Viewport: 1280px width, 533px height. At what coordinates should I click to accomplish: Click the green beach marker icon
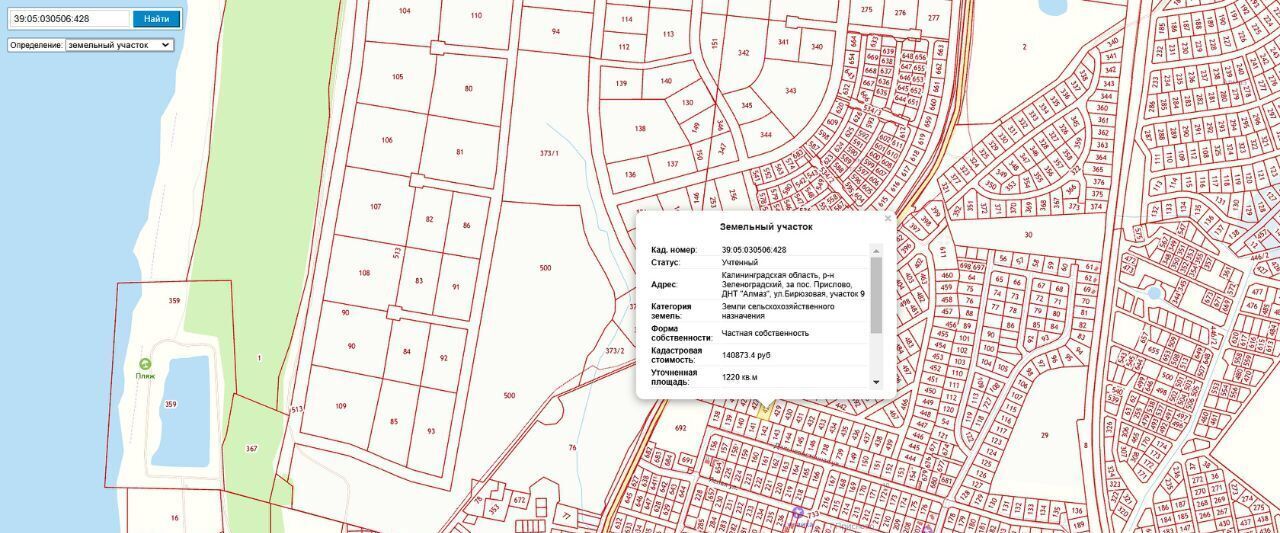pos(146,364)
